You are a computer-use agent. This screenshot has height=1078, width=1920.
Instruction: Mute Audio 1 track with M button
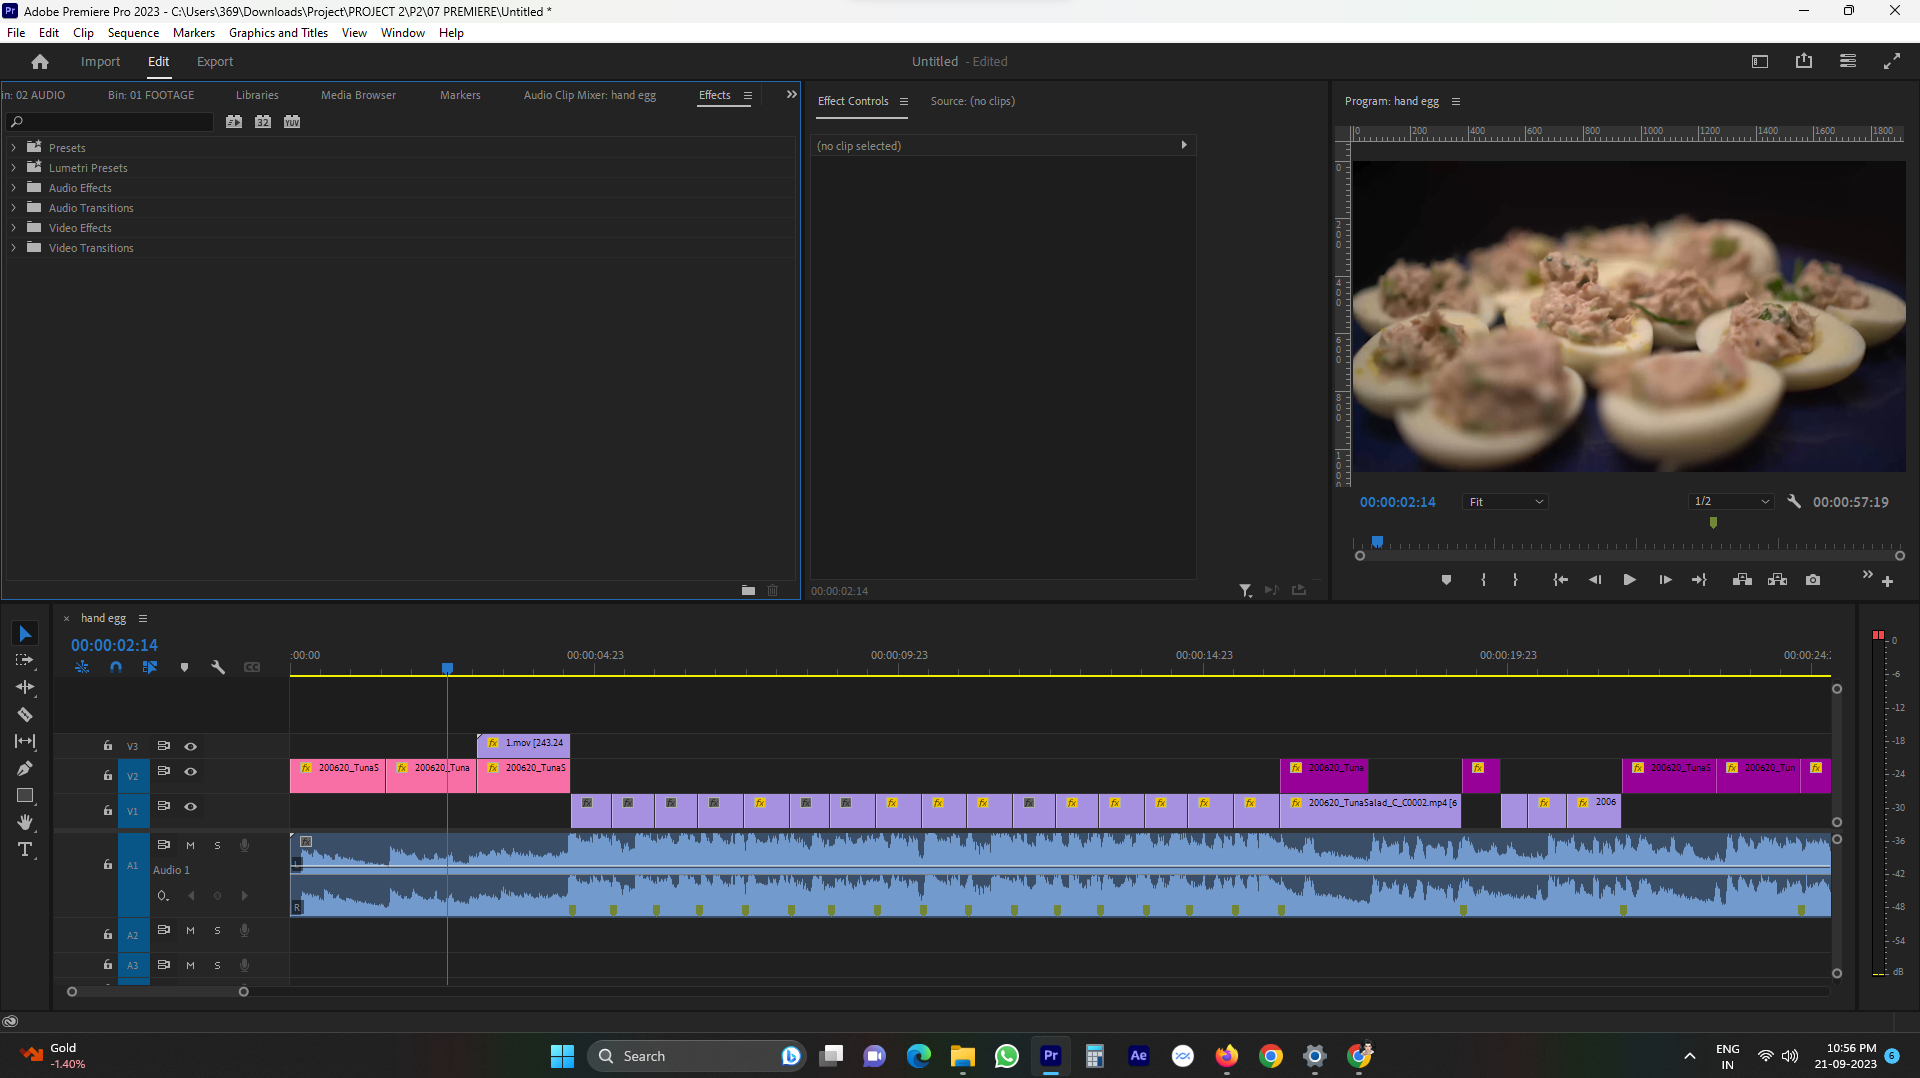[x=190, y=846]
